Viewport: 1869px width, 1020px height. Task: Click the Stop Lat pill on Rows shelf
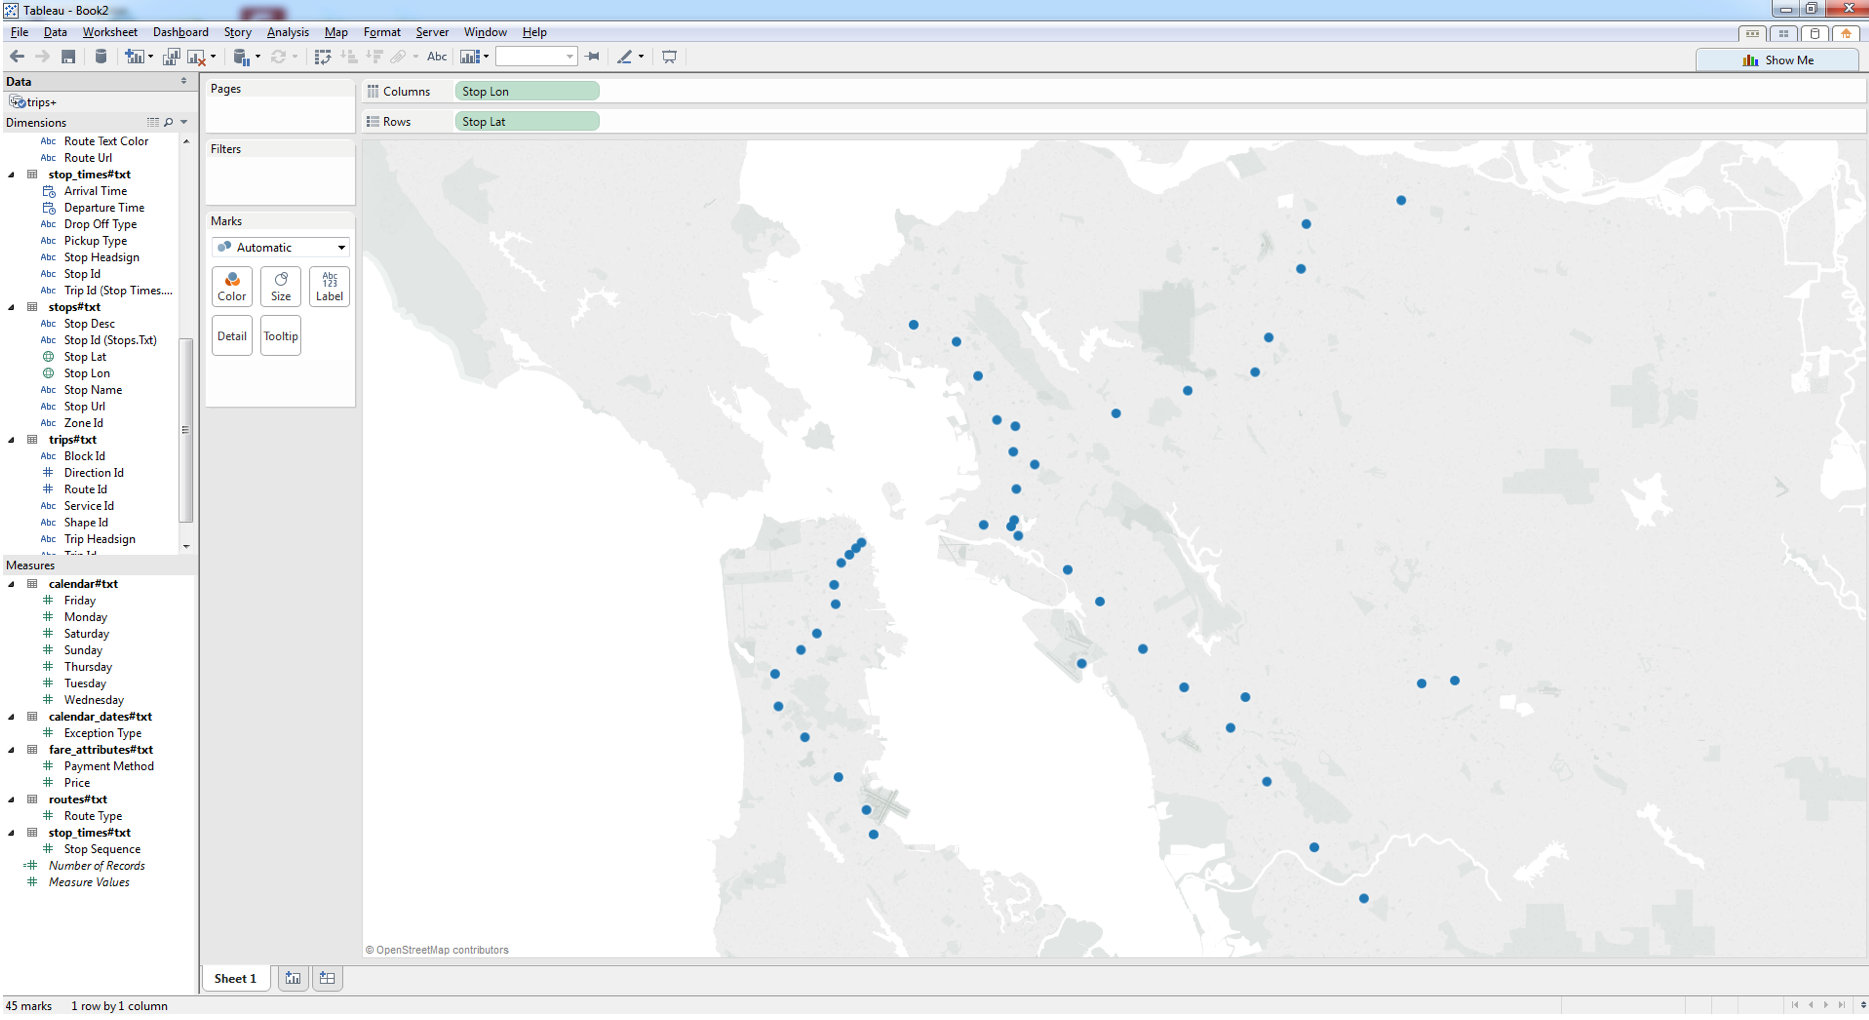click(527, 121)
